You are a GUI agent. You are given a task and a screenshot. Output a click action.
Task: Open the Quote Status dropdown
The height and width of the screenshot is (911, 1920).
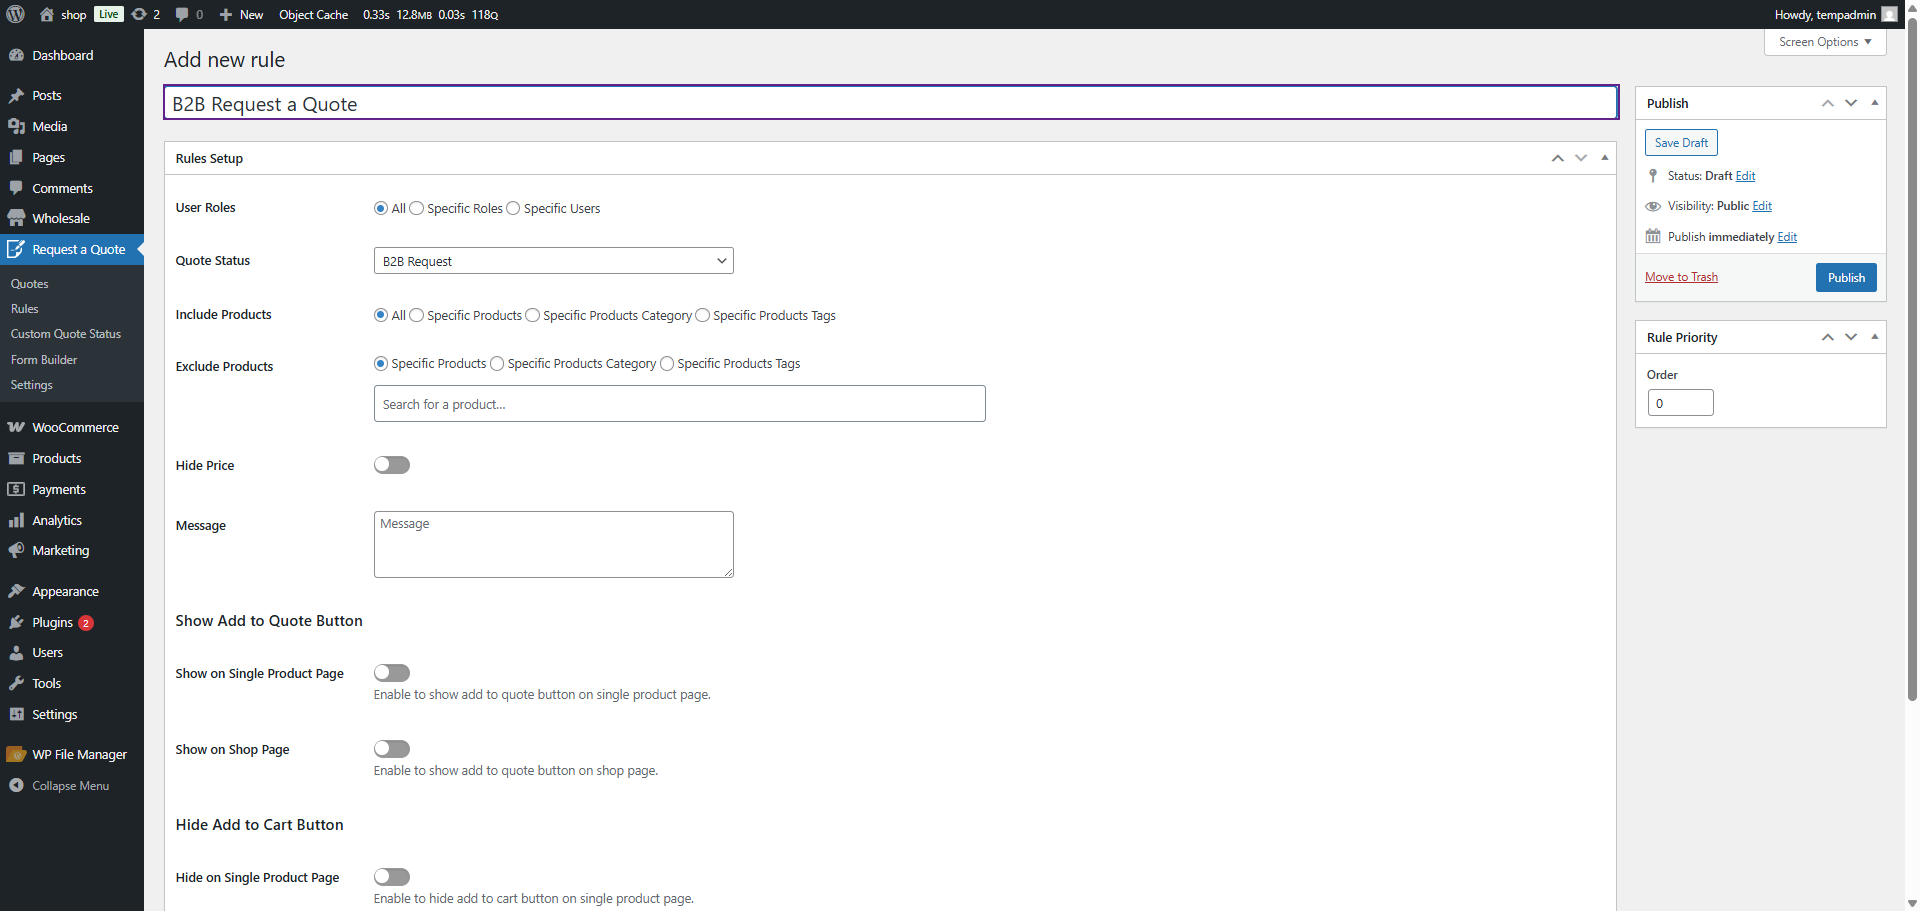tap(553, 260)
